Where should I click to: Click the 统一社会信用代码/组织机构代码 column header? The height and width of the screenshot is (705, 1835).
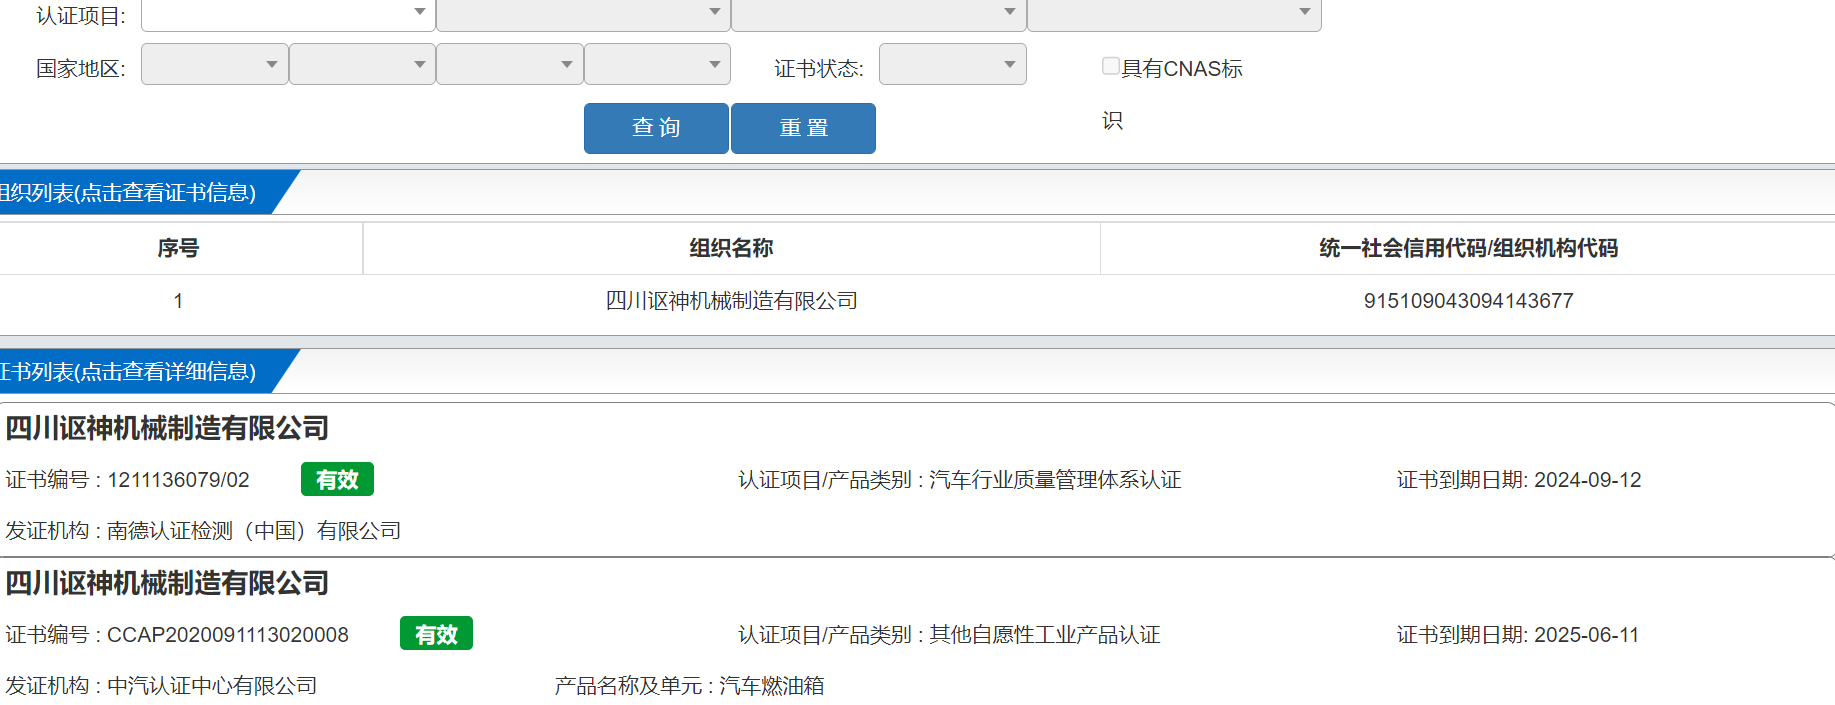[x=1468, y=248]
